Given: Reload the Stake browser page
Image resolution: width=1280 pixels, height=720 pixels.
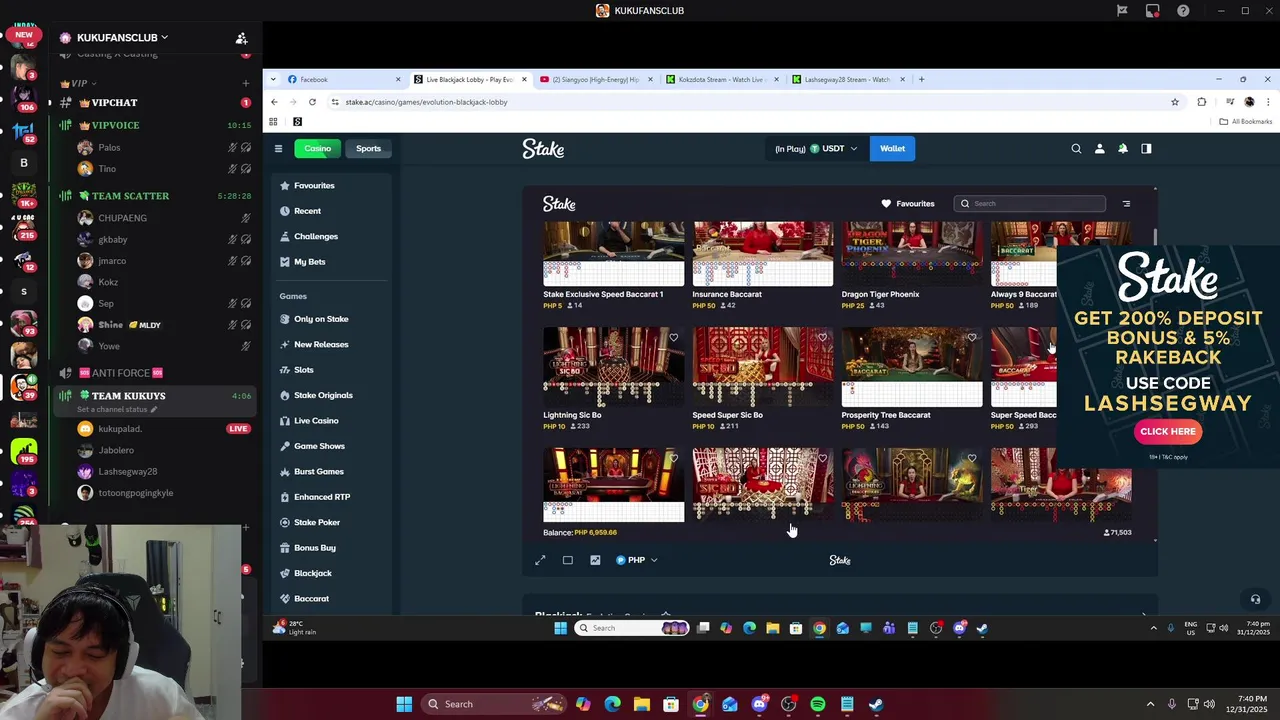Looking at the screenshot, I should coord(312,102).
